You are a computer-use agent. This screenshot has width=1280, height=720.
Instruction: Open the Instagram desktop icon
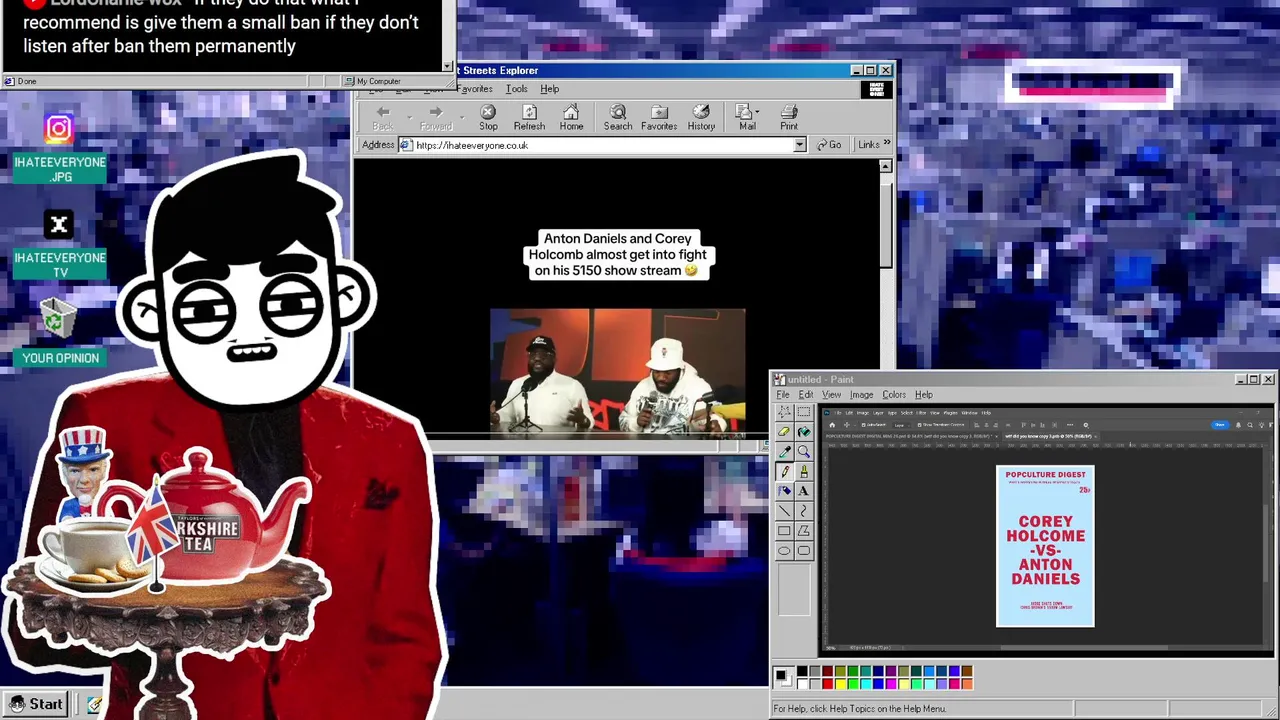point(59,128)
